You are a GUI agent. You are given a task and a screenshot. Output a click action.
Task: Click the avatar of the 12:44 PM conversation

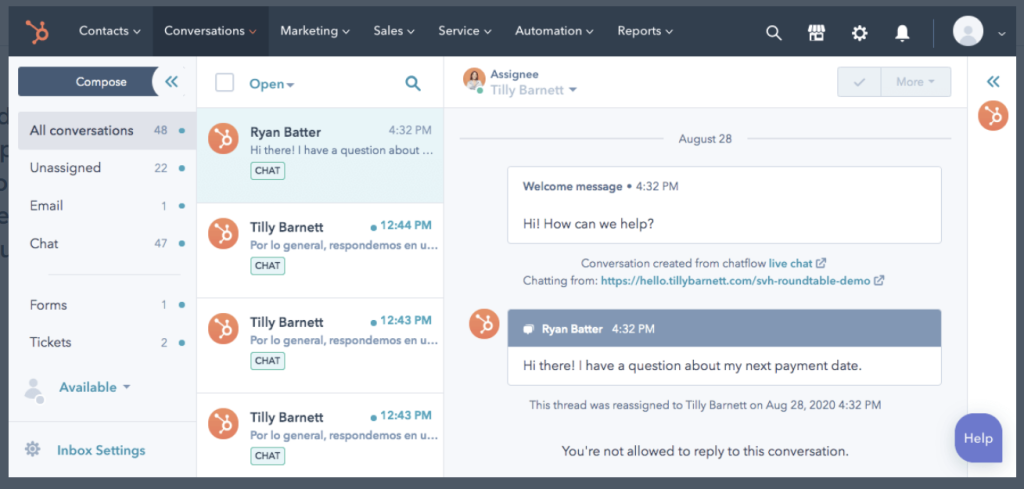(x=223, y=233)
